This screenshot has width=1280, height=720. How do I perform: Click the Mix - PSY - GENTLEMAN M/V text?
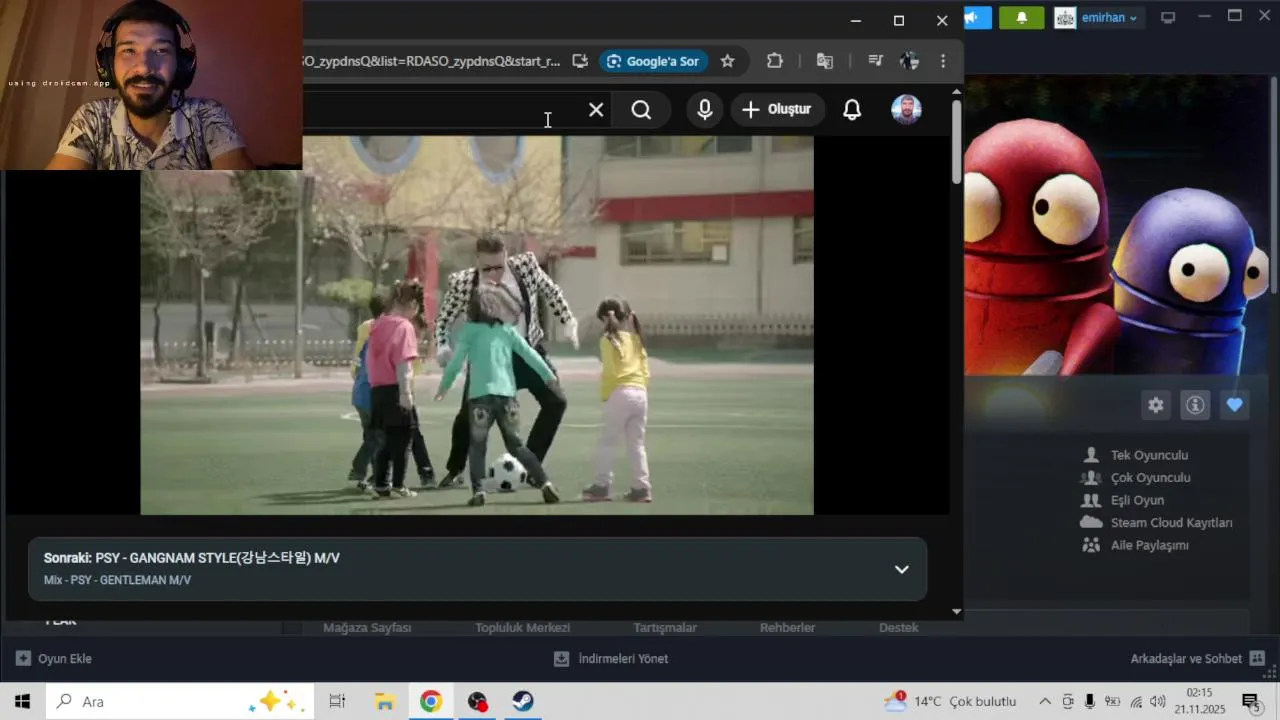pyautogui.click(x=117, y=580)
